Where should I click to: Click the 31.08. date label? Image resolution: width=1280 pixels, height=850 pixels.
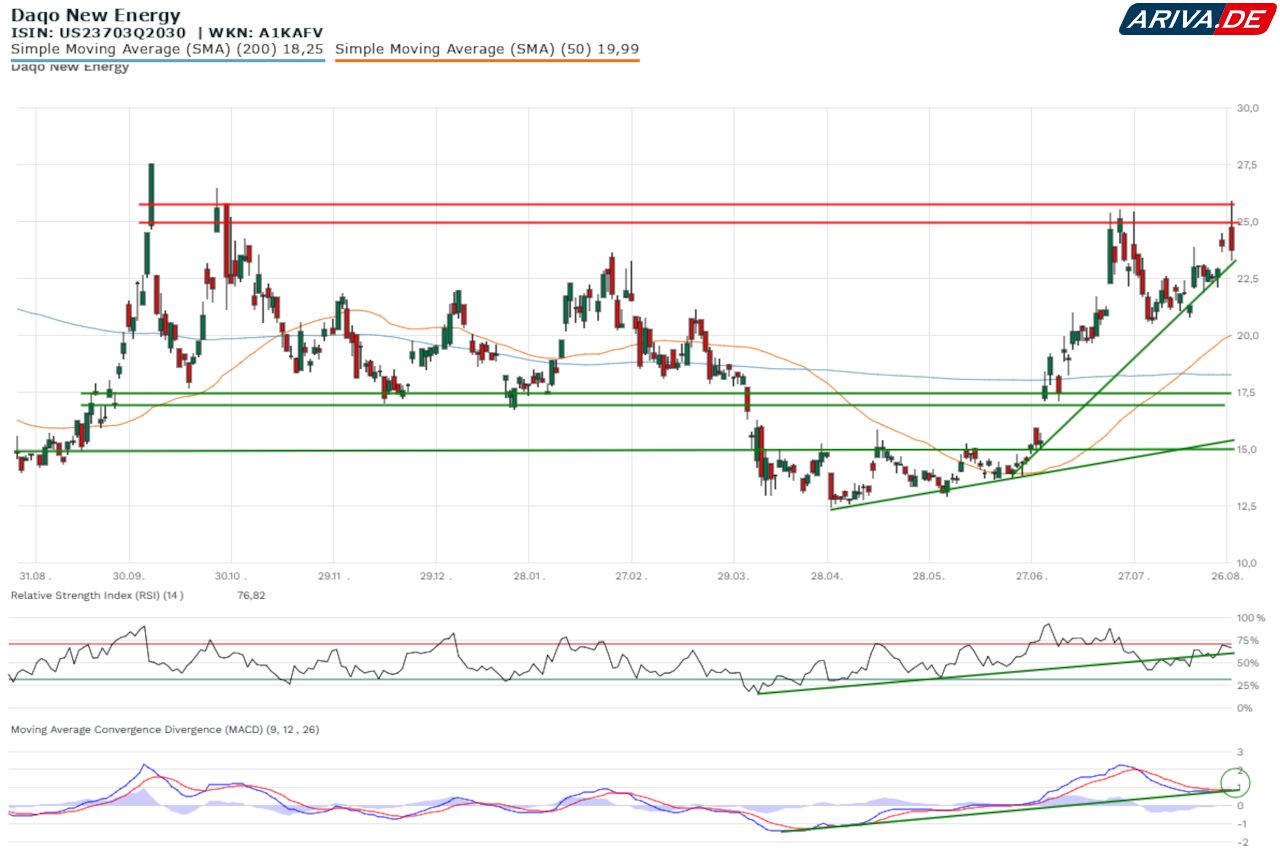point(34,577)
